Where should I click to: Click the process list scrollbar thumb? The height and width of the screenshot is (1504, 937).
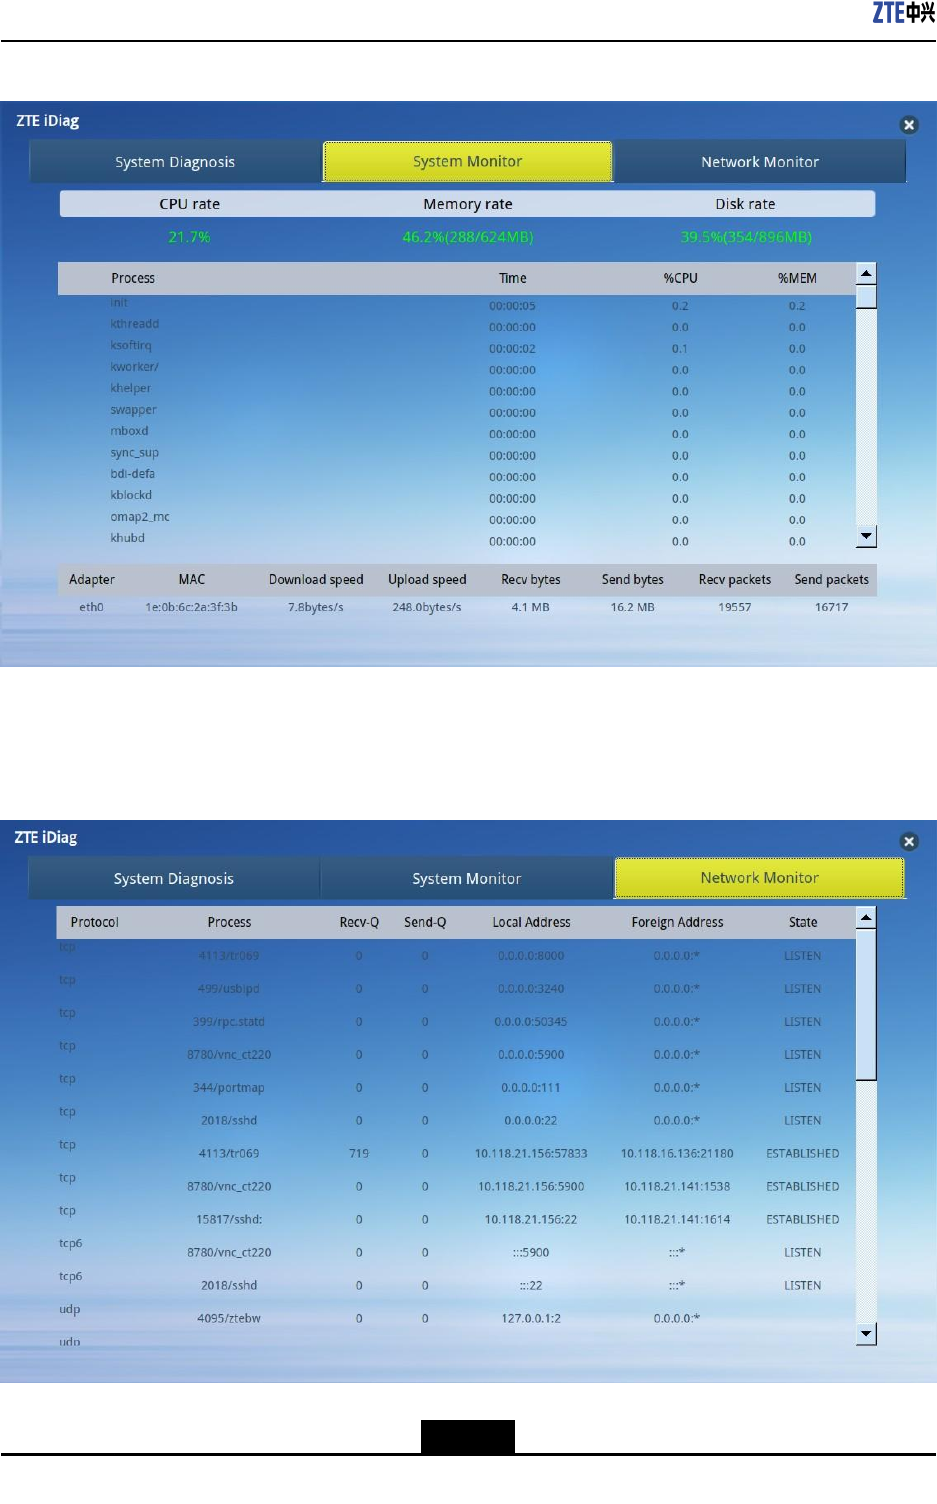pos(867,297)
